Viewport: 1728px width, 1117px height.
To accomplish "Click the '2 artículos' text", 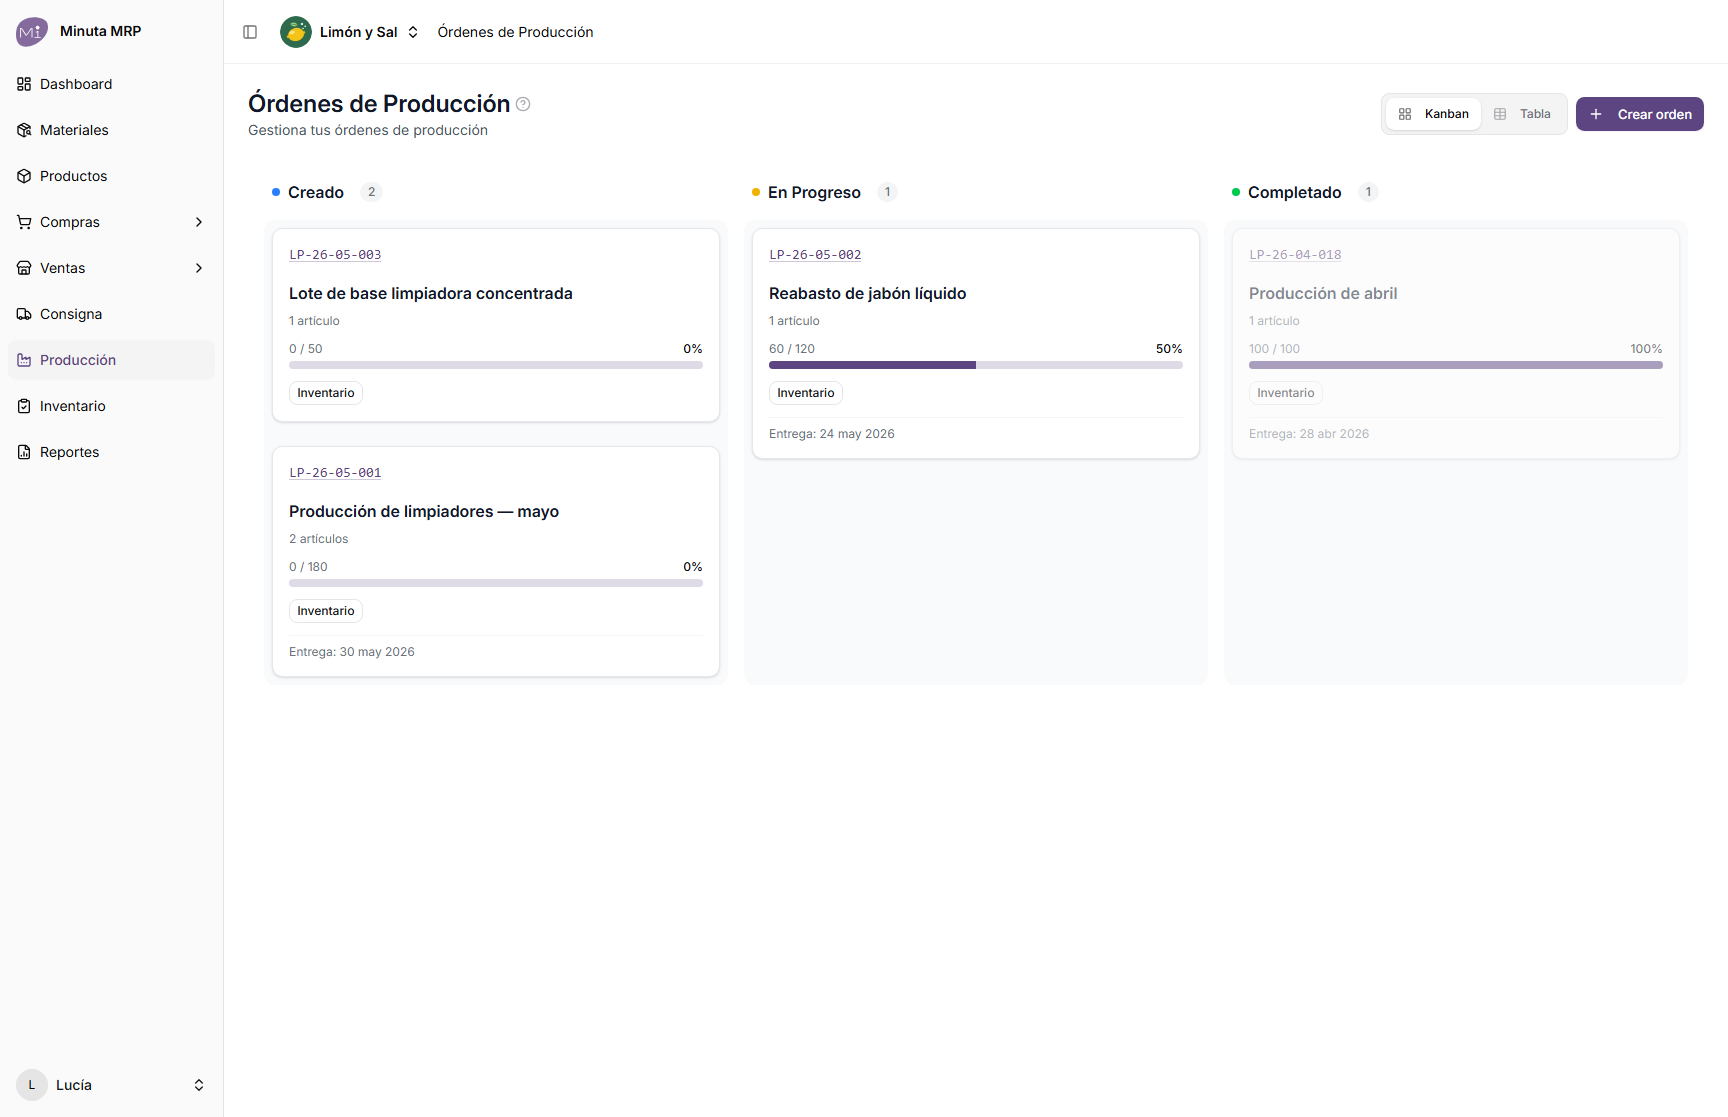I will pos(319,539).
